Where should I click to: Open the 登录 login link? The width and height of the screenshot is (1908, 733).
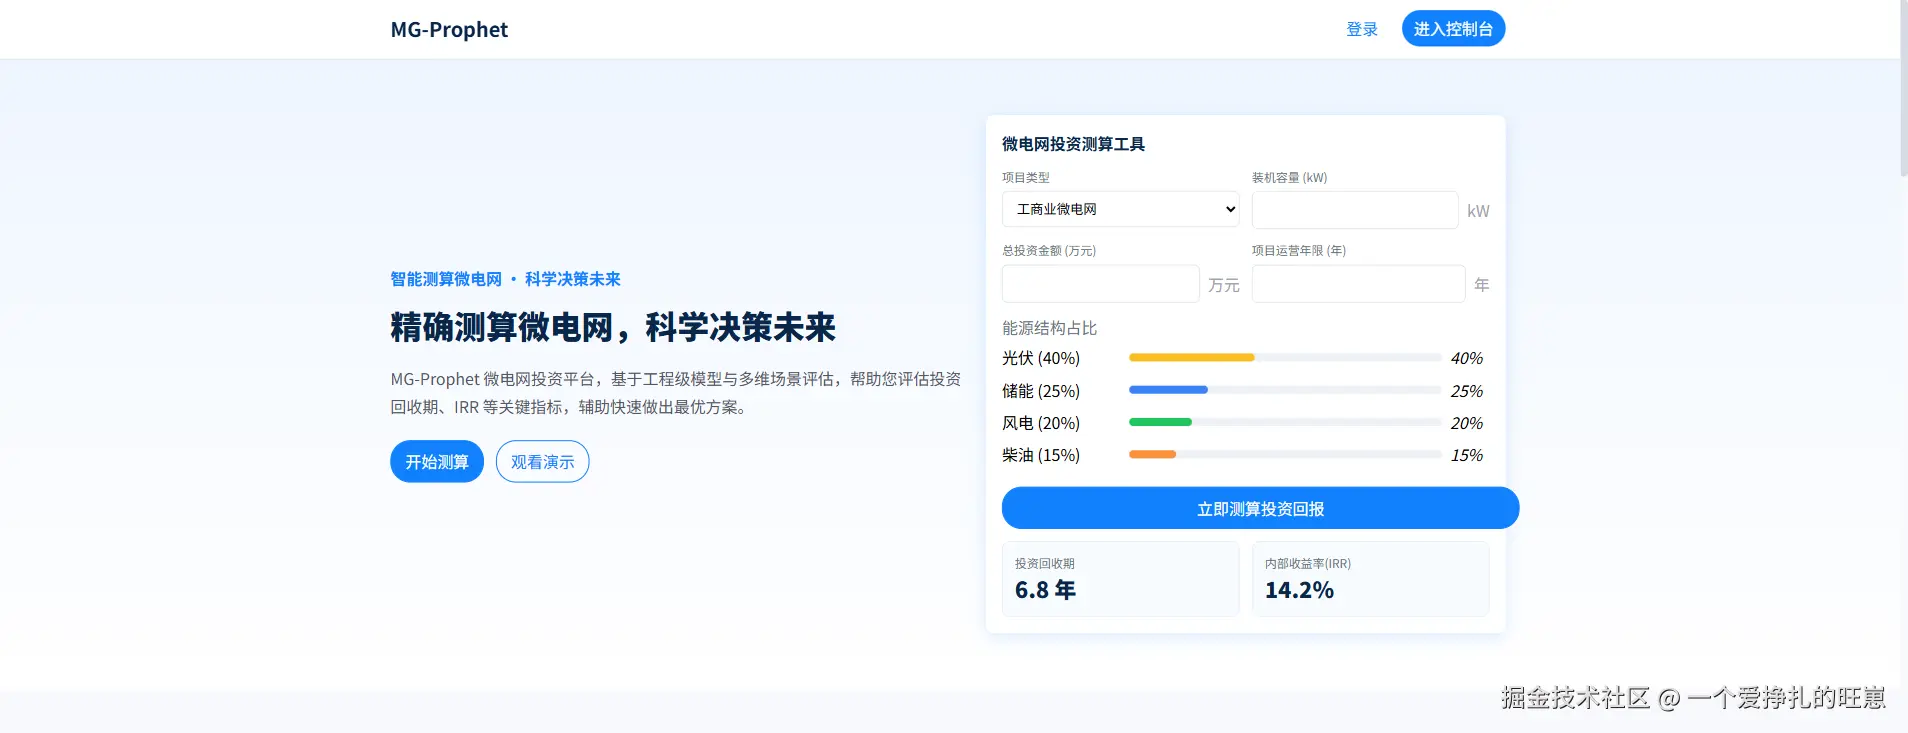tap(1362, 29)
